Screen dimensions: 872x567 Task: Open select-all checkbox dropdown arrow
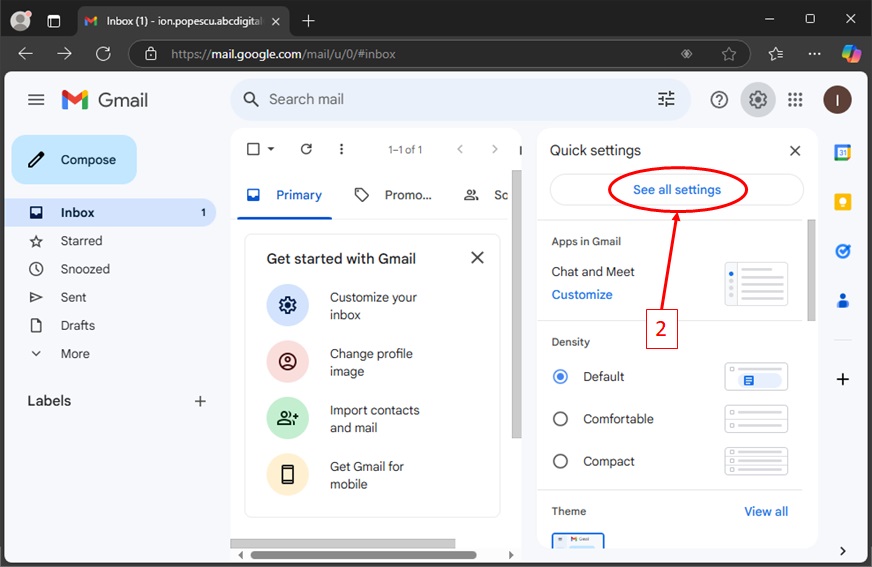[271, 150]
